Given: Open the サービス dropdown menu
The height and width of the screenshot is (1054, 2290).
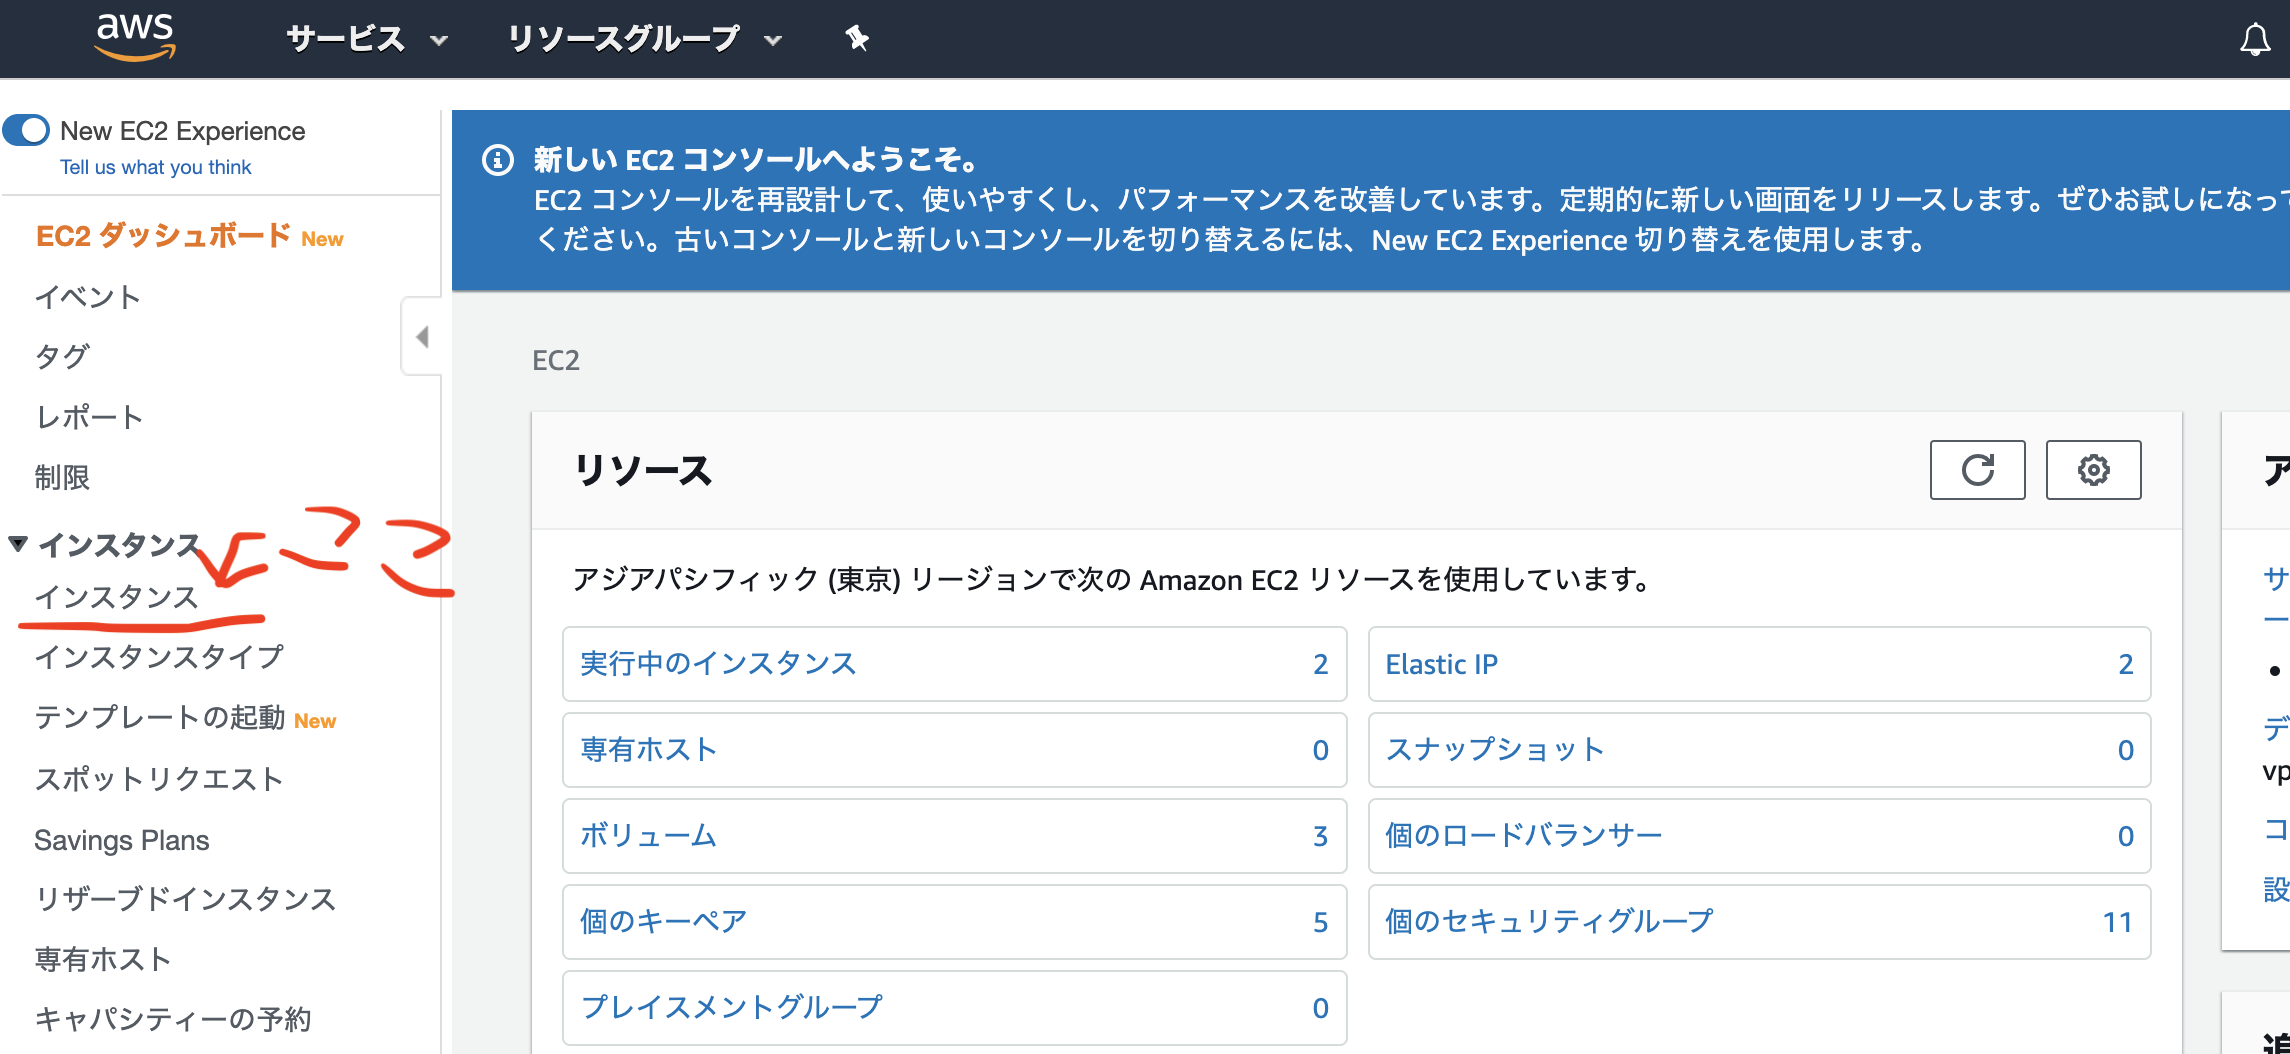Looking at the screenshot, I should click(367, 39).
